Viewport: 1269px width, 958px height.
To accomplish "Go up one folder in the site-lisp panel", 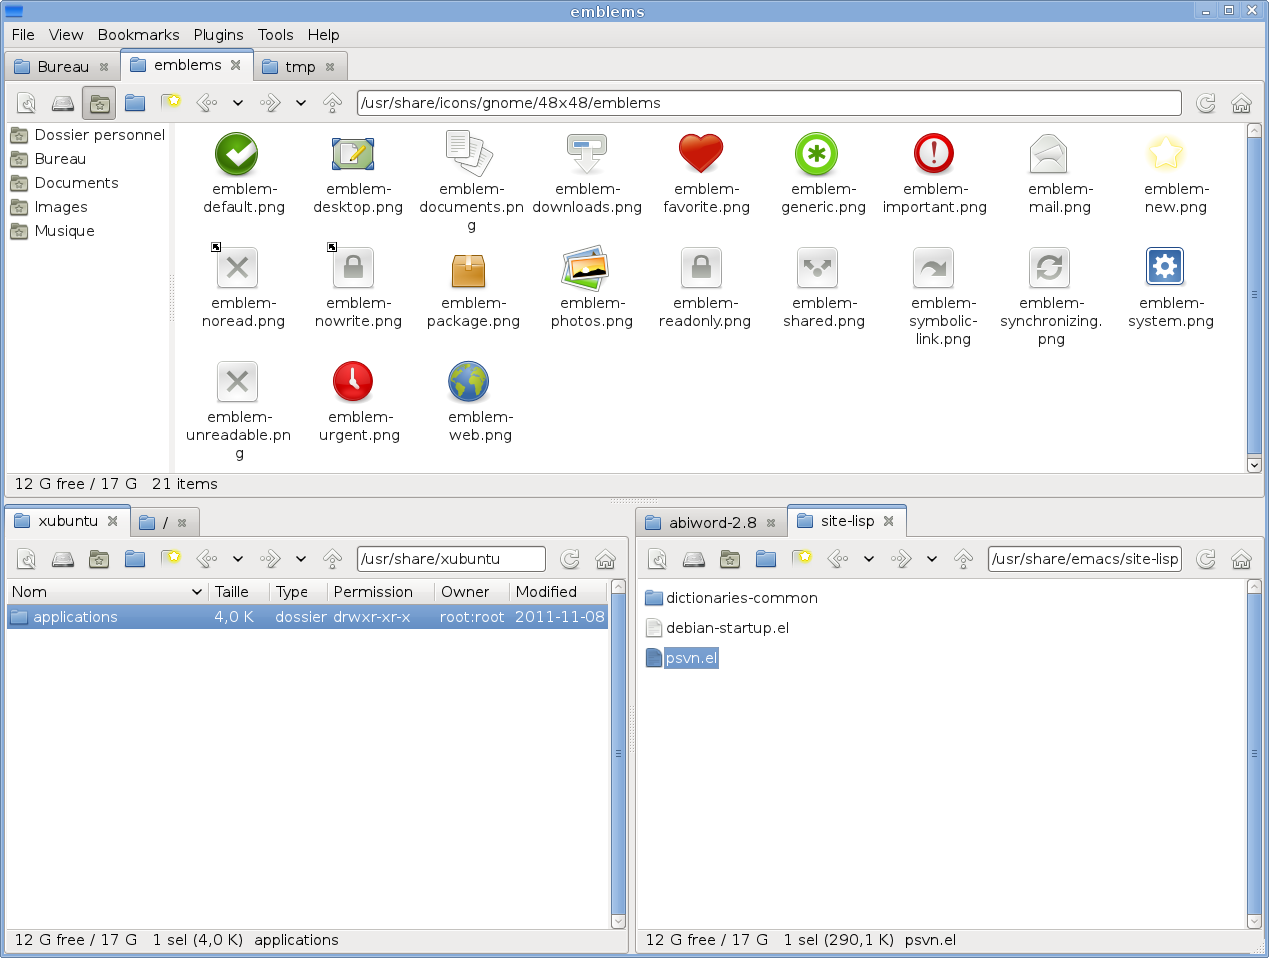I will [x=963, y=559].
